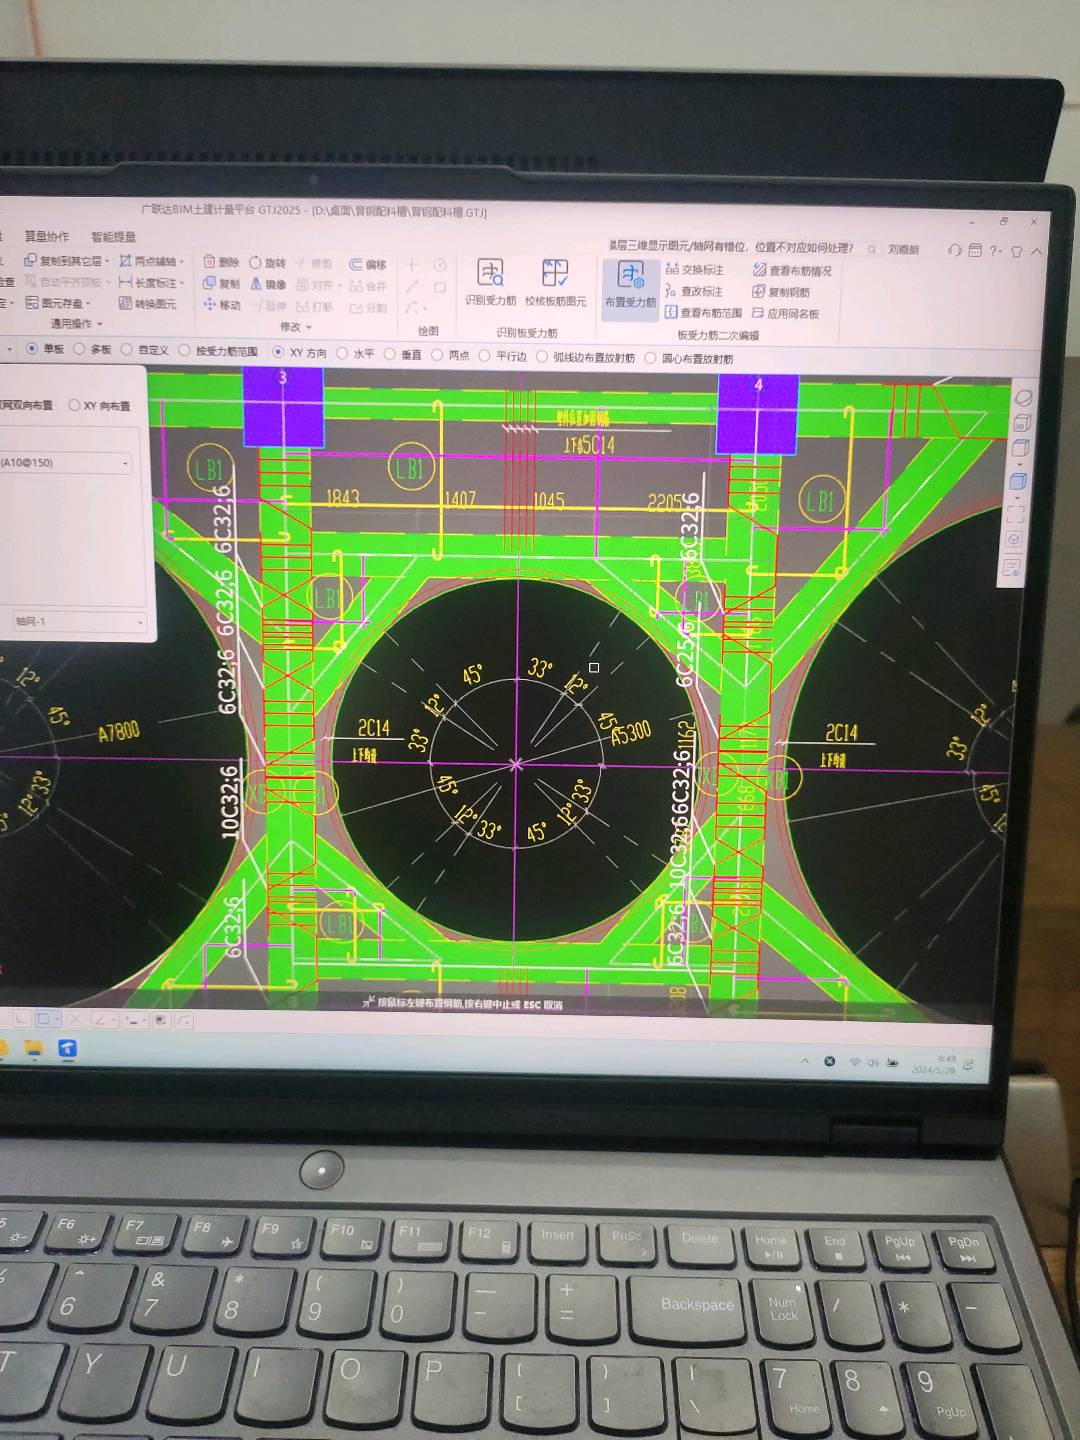Click the rectangle draw icon in 绘图 group

tap(439, 287)
